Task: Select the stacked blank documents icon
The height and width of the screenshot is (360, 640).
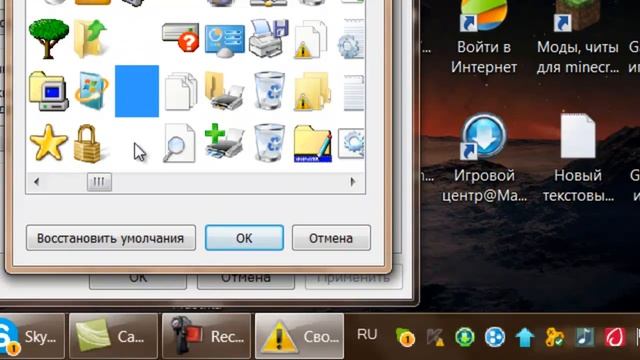Action: pos(181,91)
